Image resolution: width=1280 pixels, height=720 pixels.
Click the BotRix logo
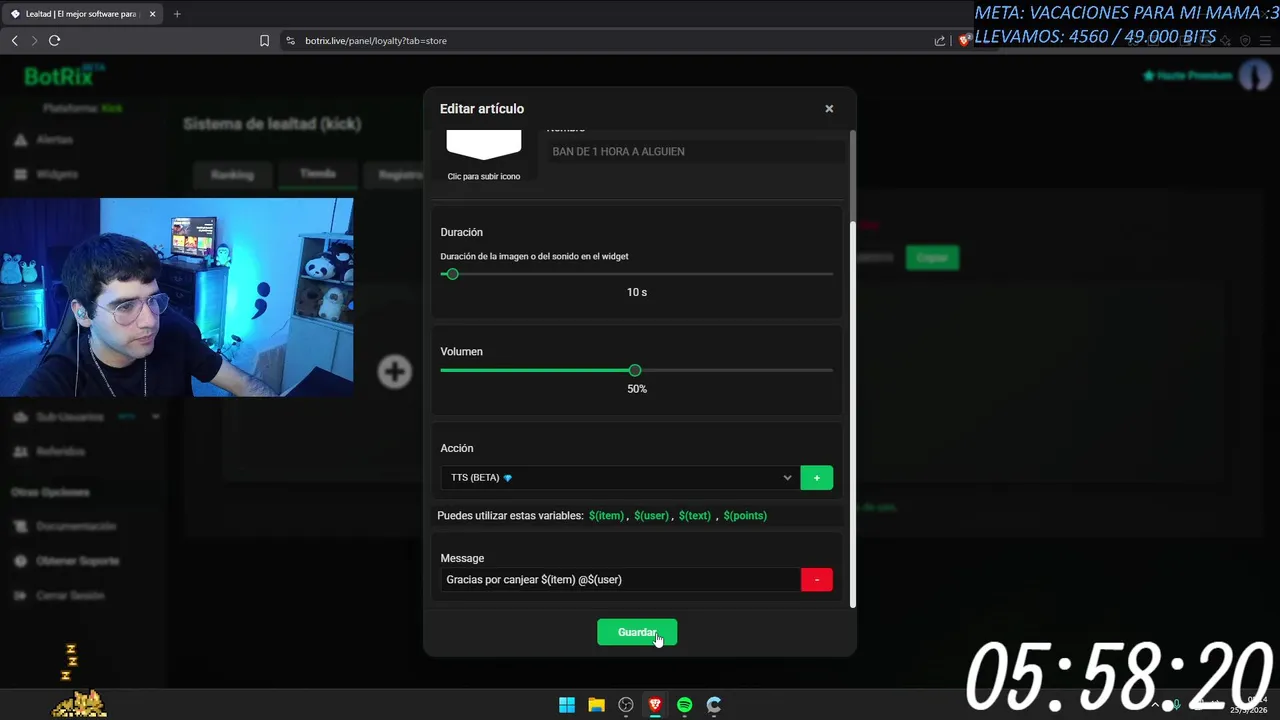click(63, 76)
